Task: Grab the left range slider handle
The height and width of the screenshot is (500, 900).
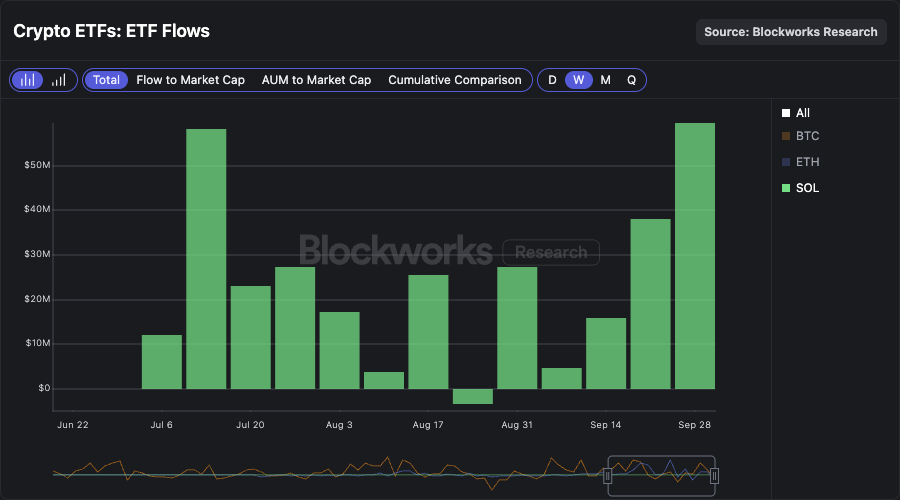Action: pyautogui.click(x=607, y=477)
